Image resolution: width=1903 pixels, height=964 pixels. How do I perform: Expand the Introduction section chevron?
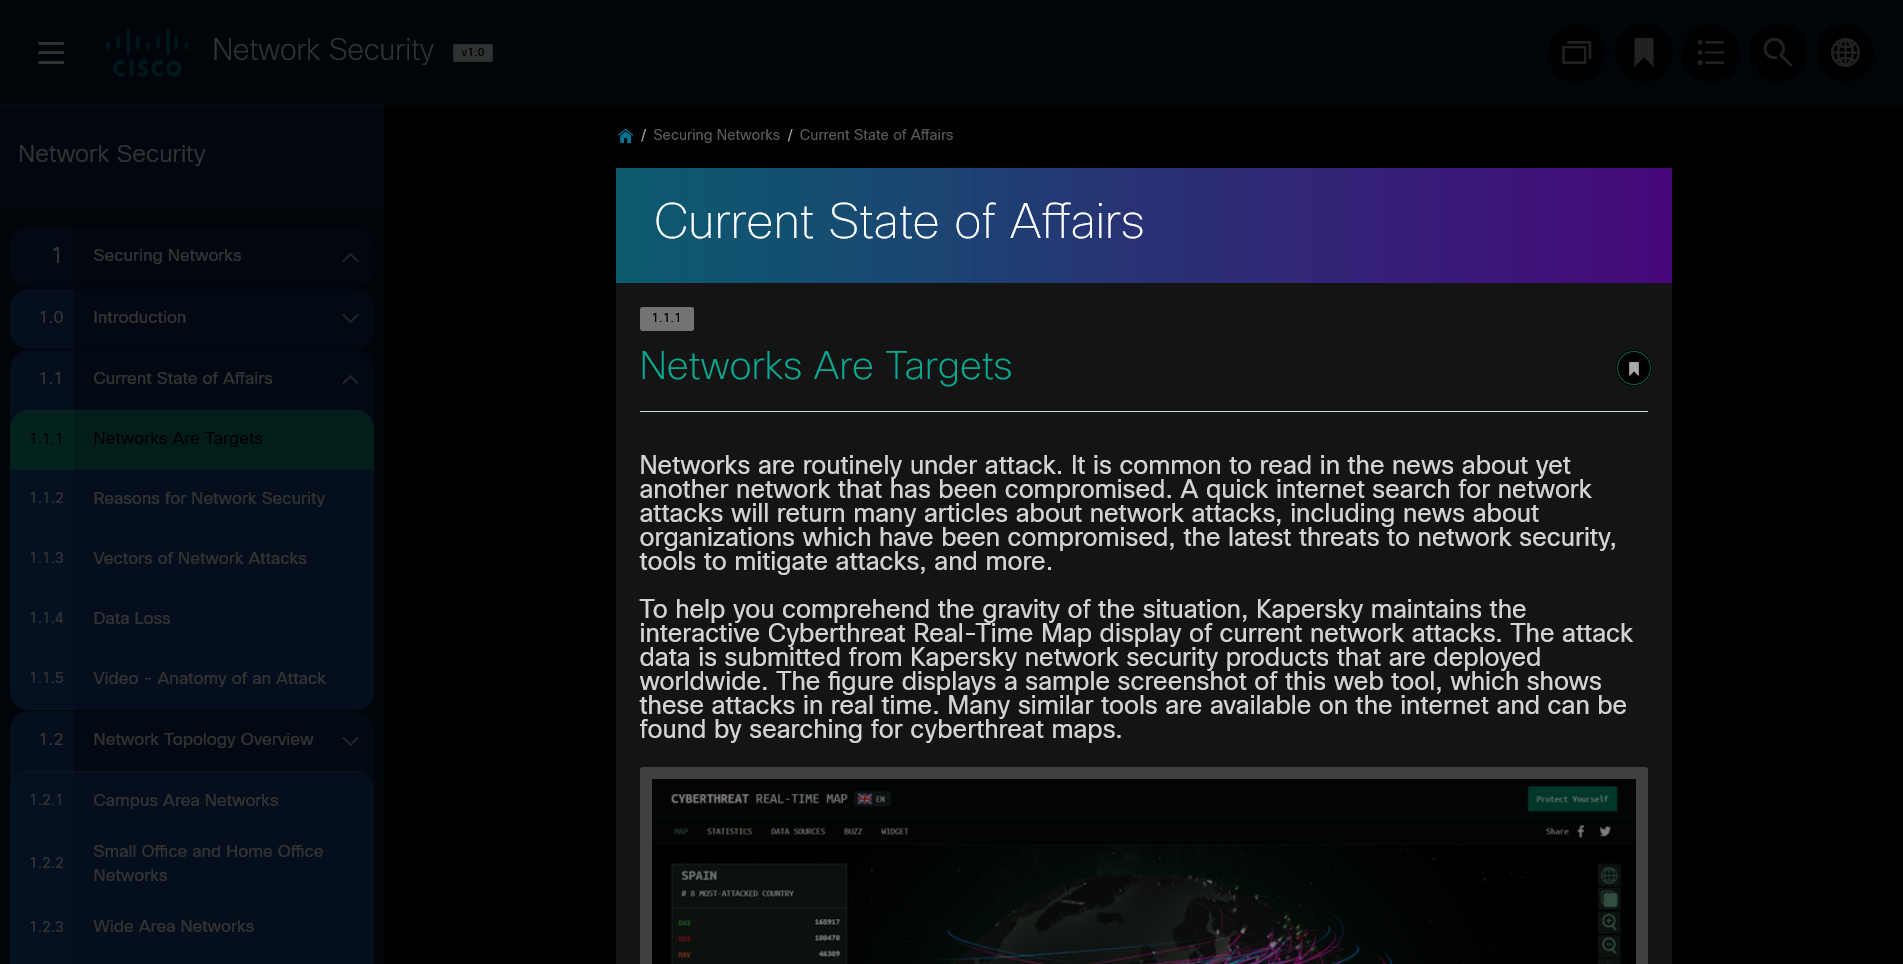pos(350,318)
